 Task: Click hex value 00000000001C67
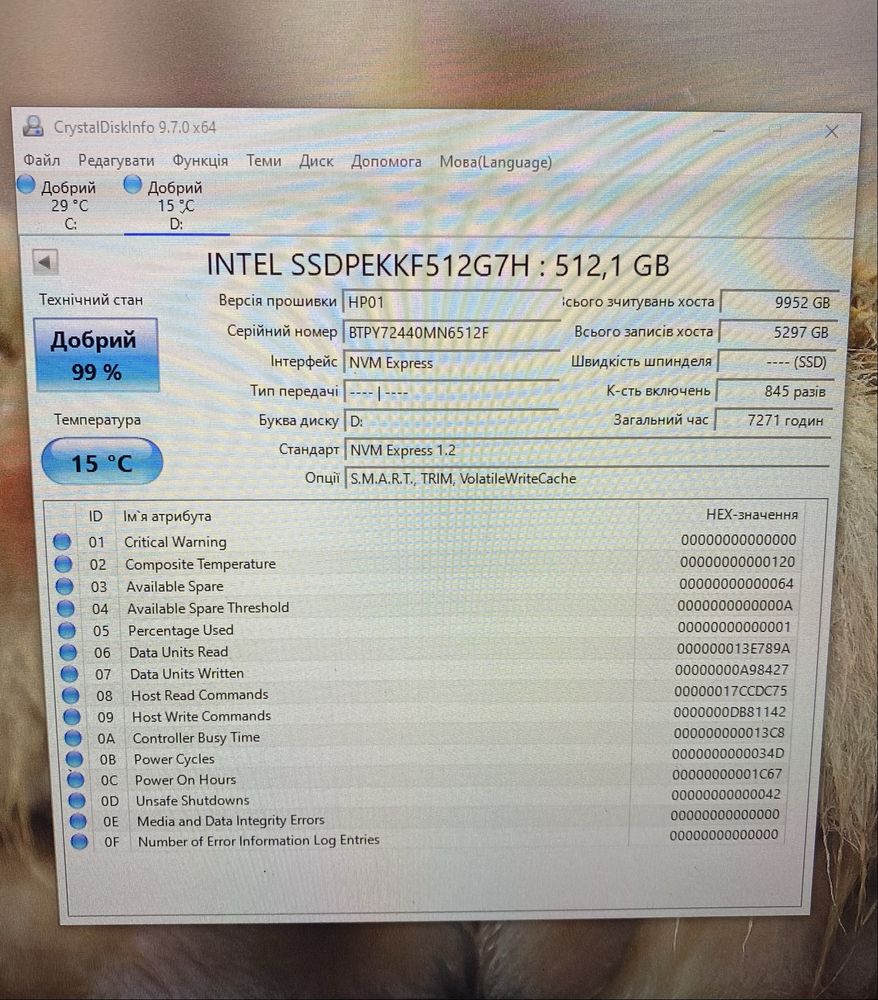coord(727,774)
